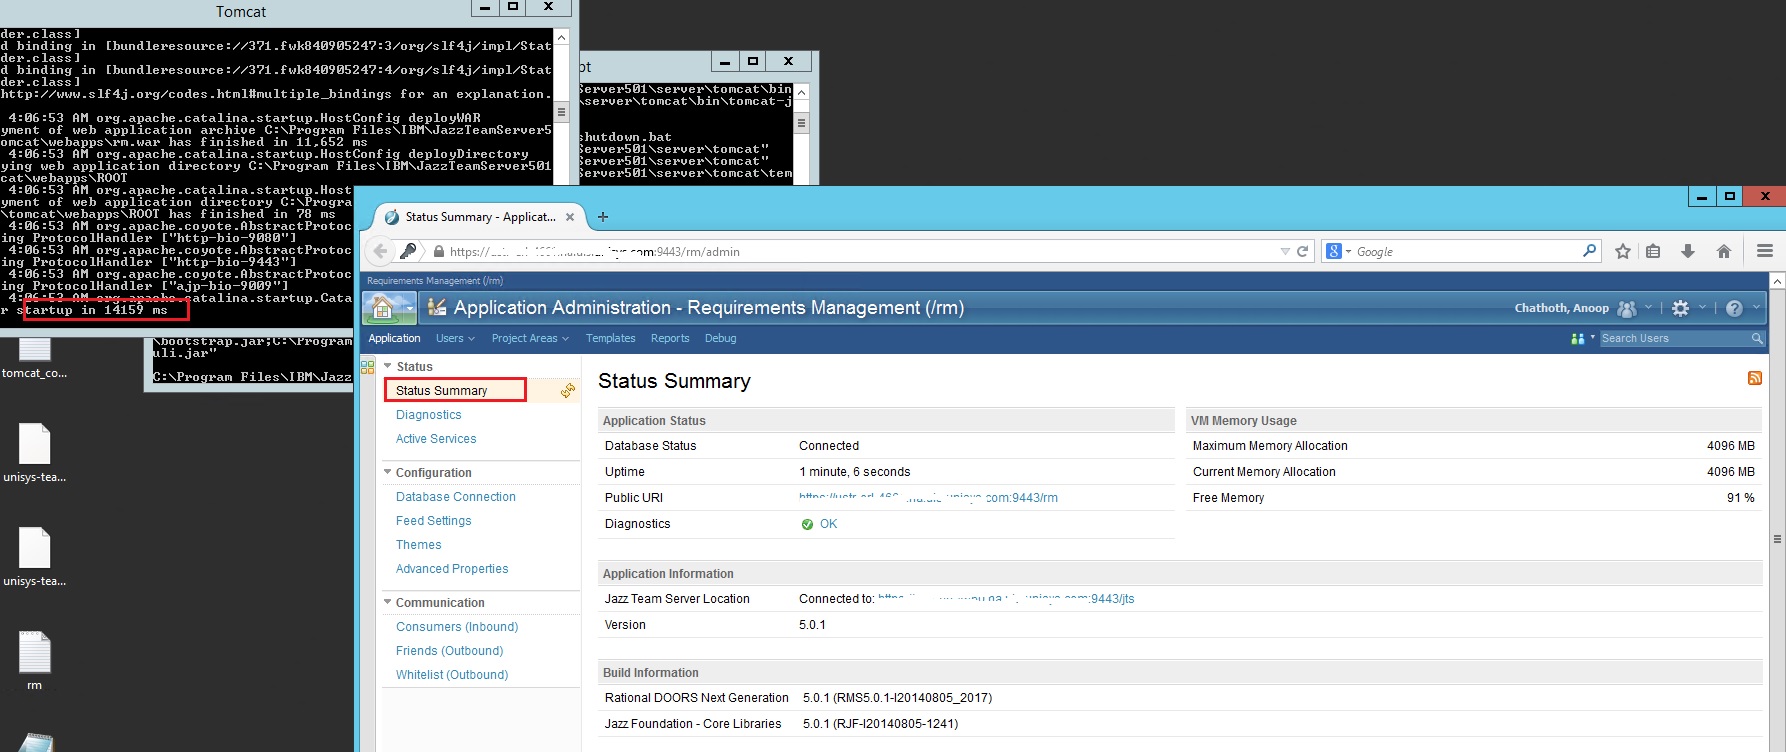The height and width of the screenshot is (752, 1786).
Task: Open the help question-mark icon
Action: (1734, 309)
